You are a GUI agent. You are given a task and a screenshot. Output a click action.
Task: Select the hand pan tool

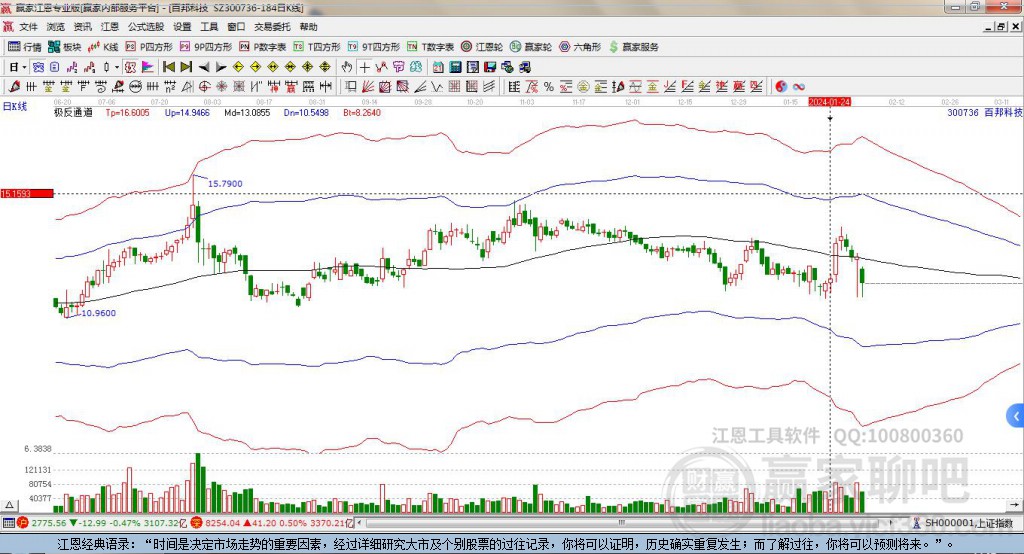point(347,67)
